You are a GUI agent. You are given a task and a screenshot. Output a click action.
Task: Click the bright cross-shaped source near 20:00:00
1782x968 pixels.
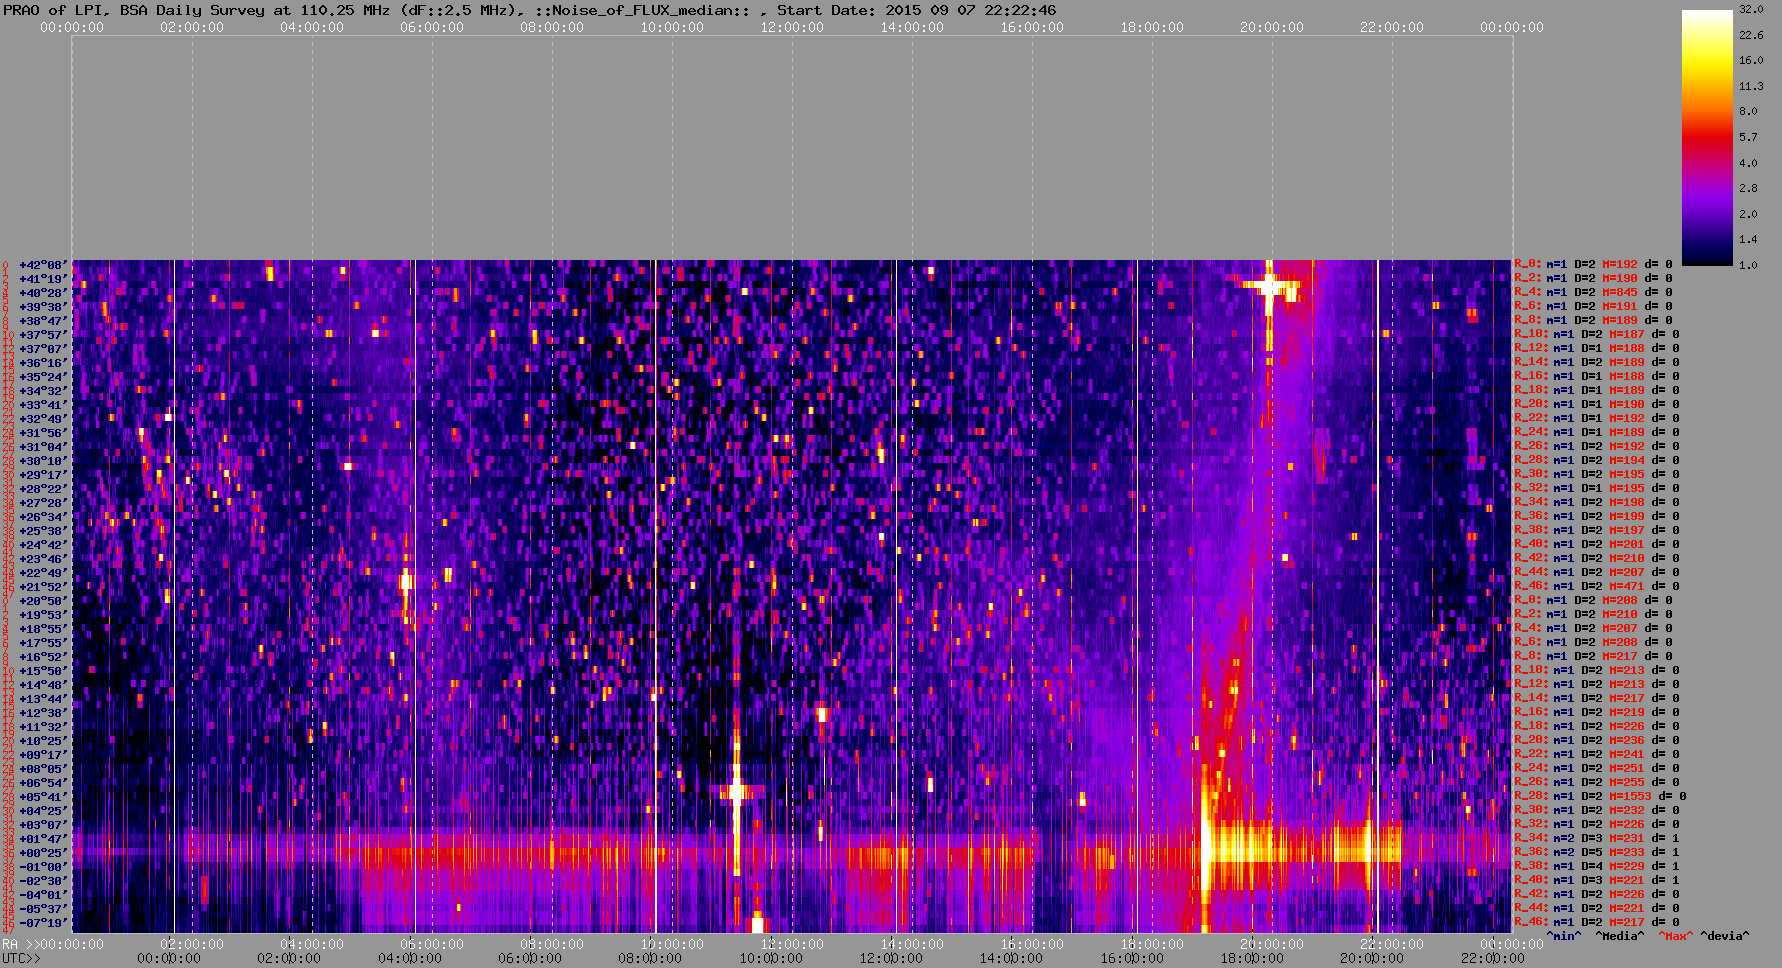pos(1269,287)
